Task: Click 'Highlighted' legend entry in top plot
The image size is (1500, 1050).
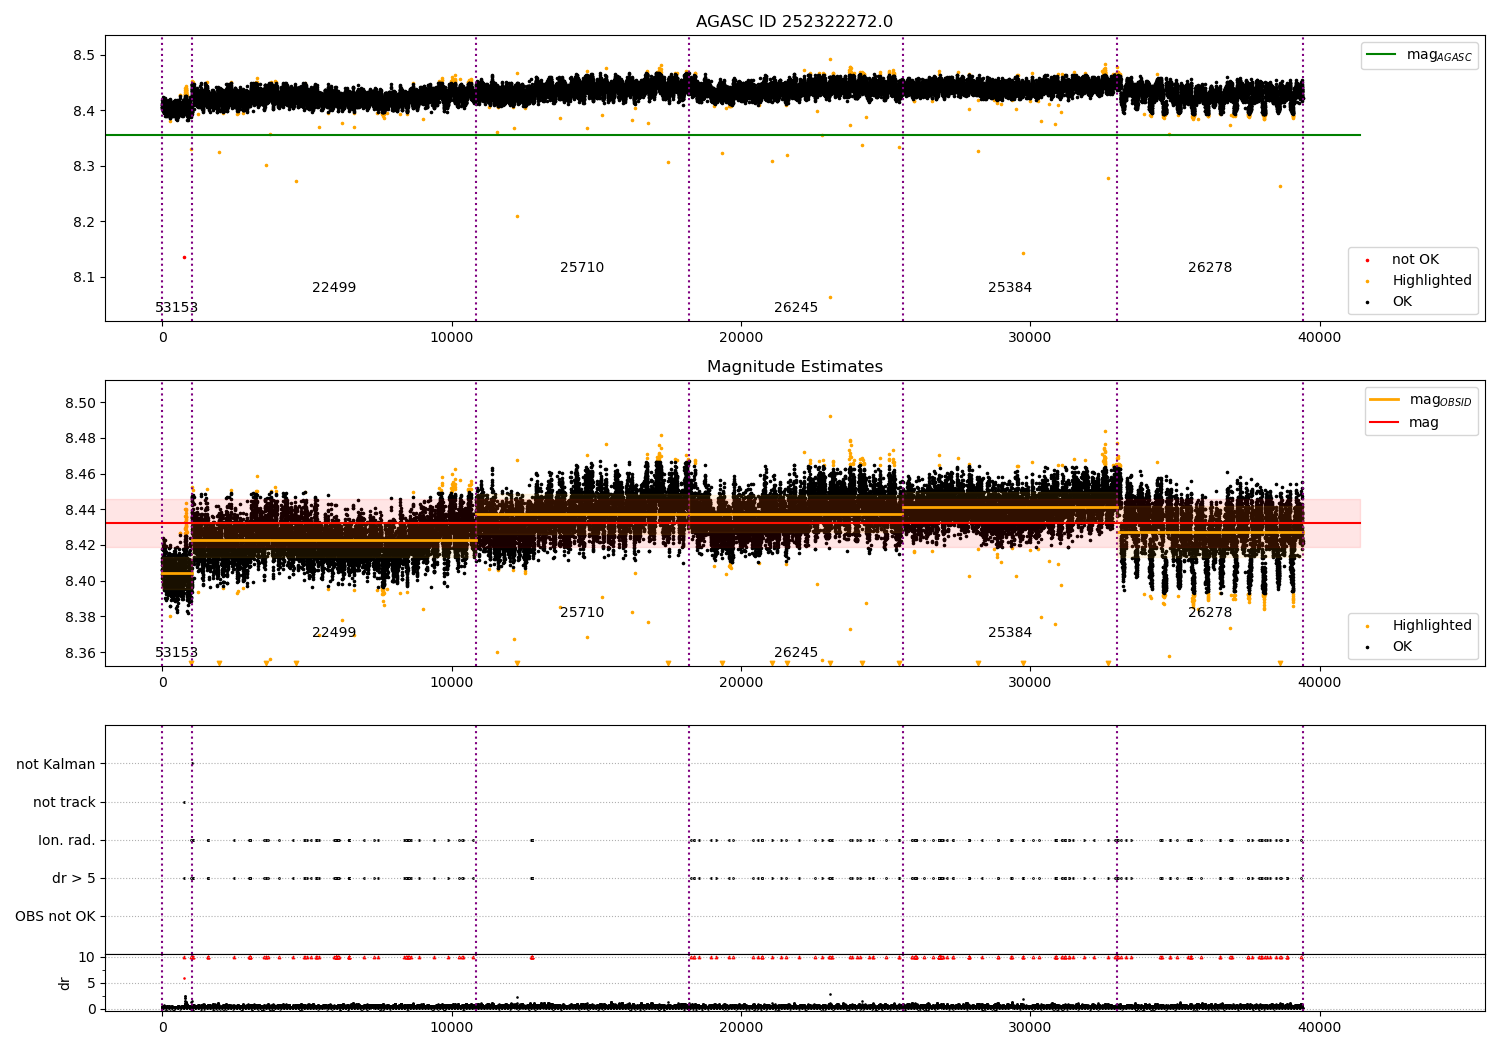Action: tap(1432, 281)
